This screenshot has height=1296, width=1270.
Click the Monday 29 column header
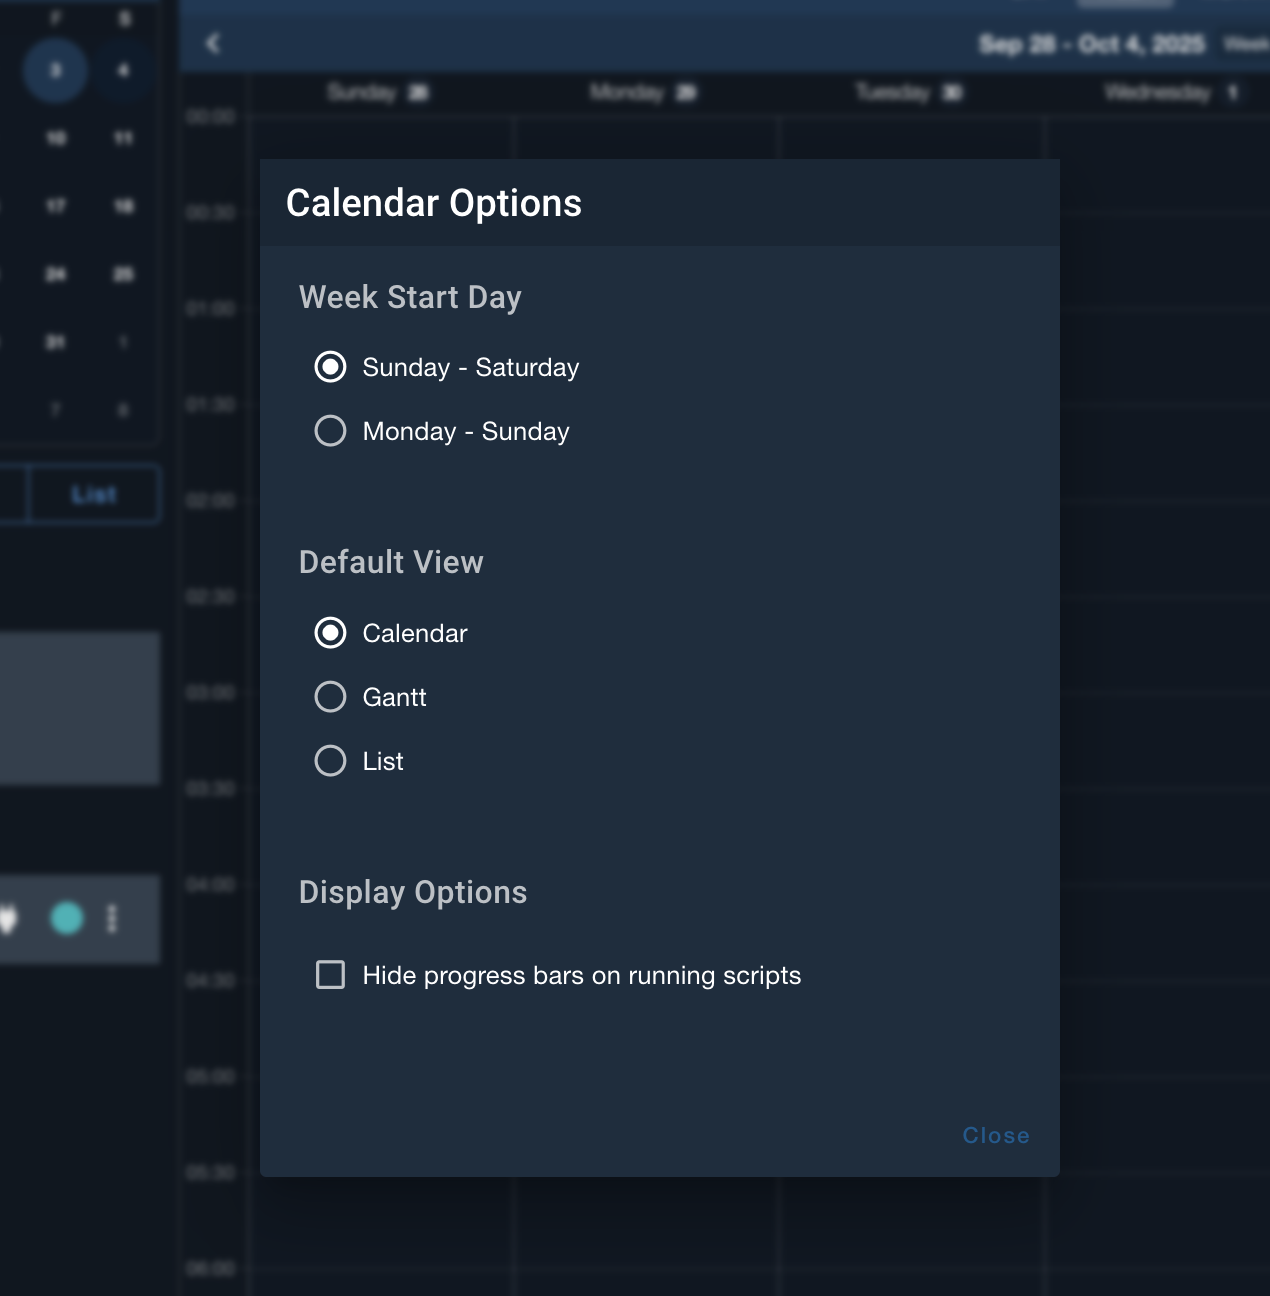(643, 93)
